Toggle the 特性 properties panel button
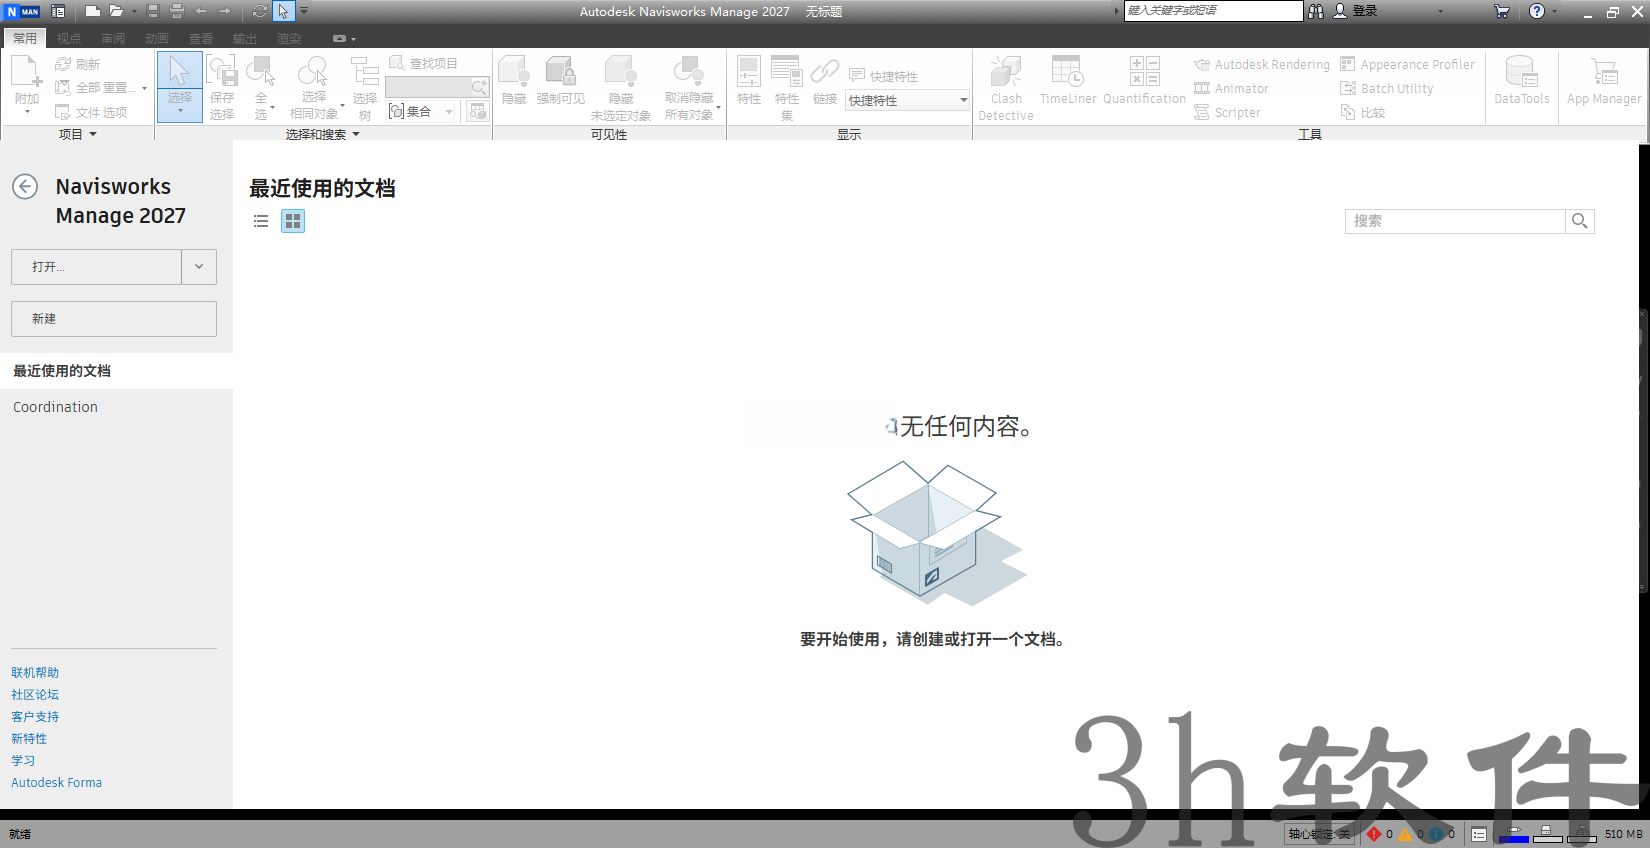 point(749,81)
